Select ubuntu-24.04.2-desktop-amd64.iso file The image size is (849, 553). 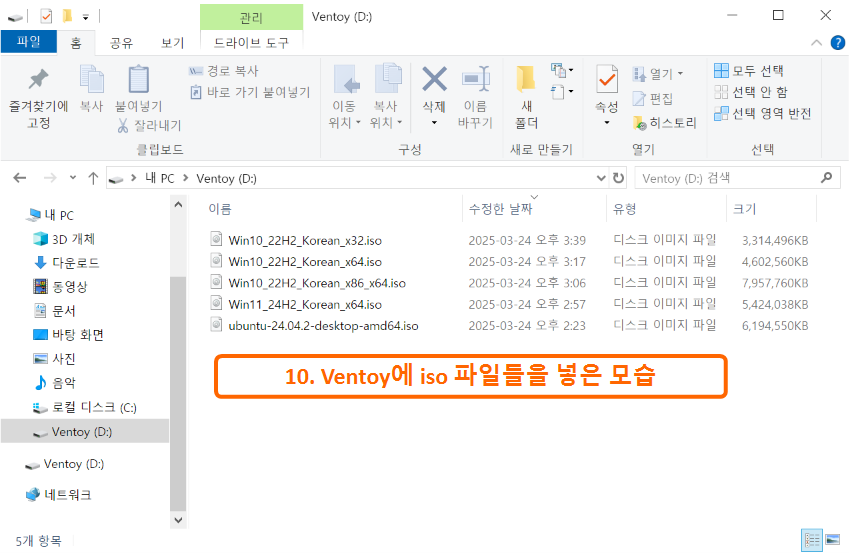[323, 326]
